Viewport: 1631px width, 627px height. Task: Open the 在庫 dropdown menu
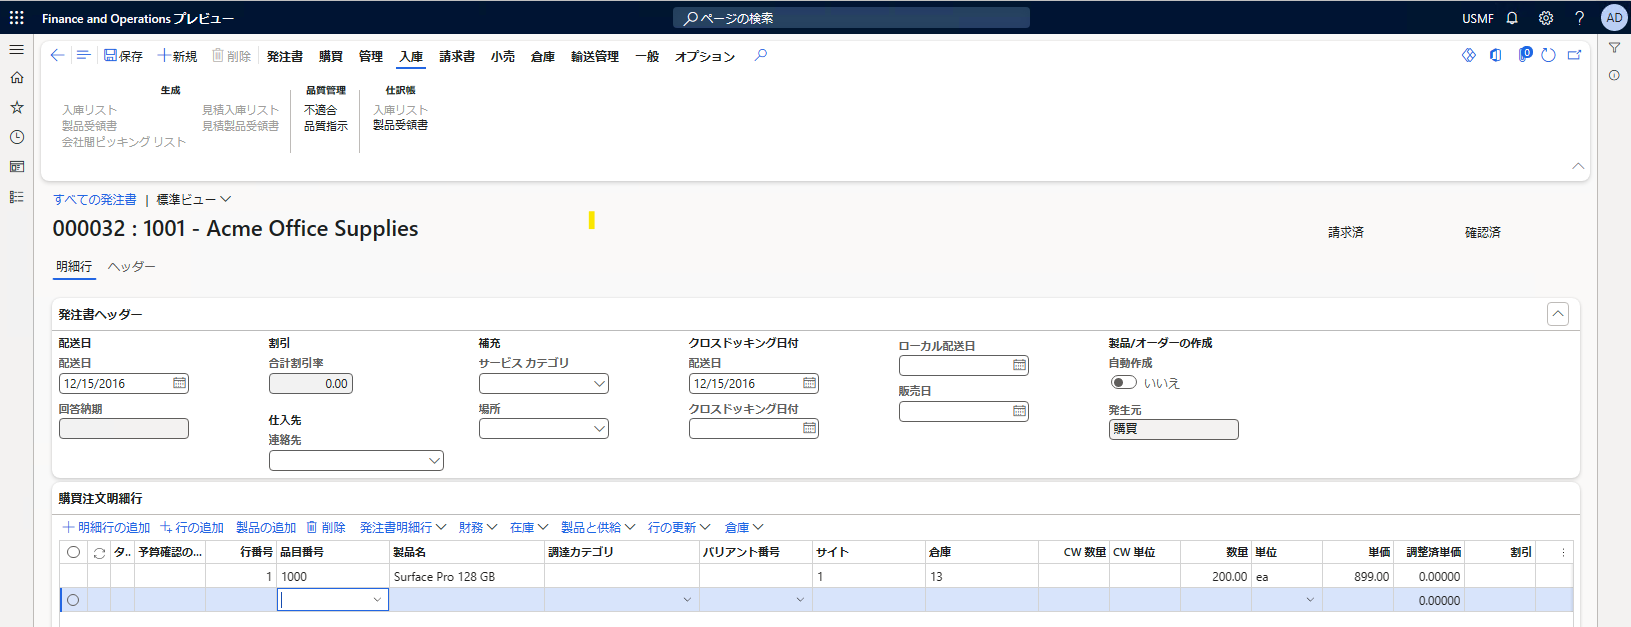(x=529, y=527)
